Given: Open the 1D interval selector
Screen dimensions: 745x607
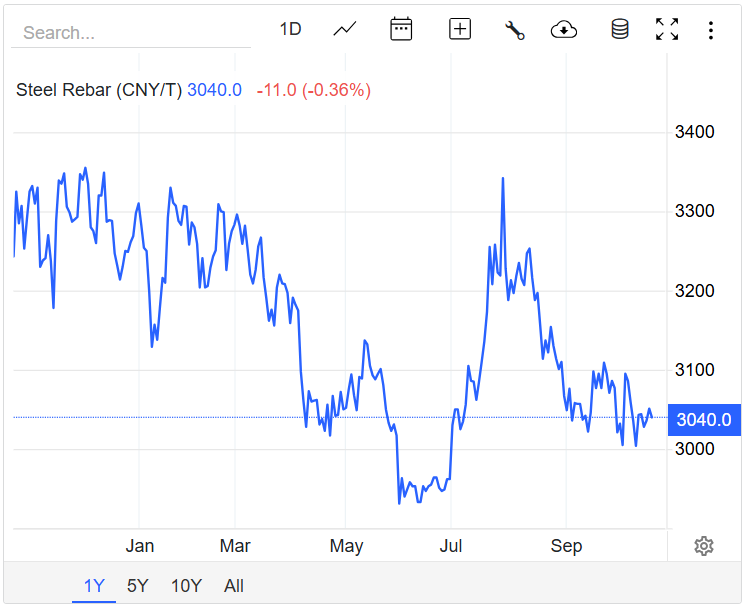Looking at the screenshot, I should pos(290,29).
